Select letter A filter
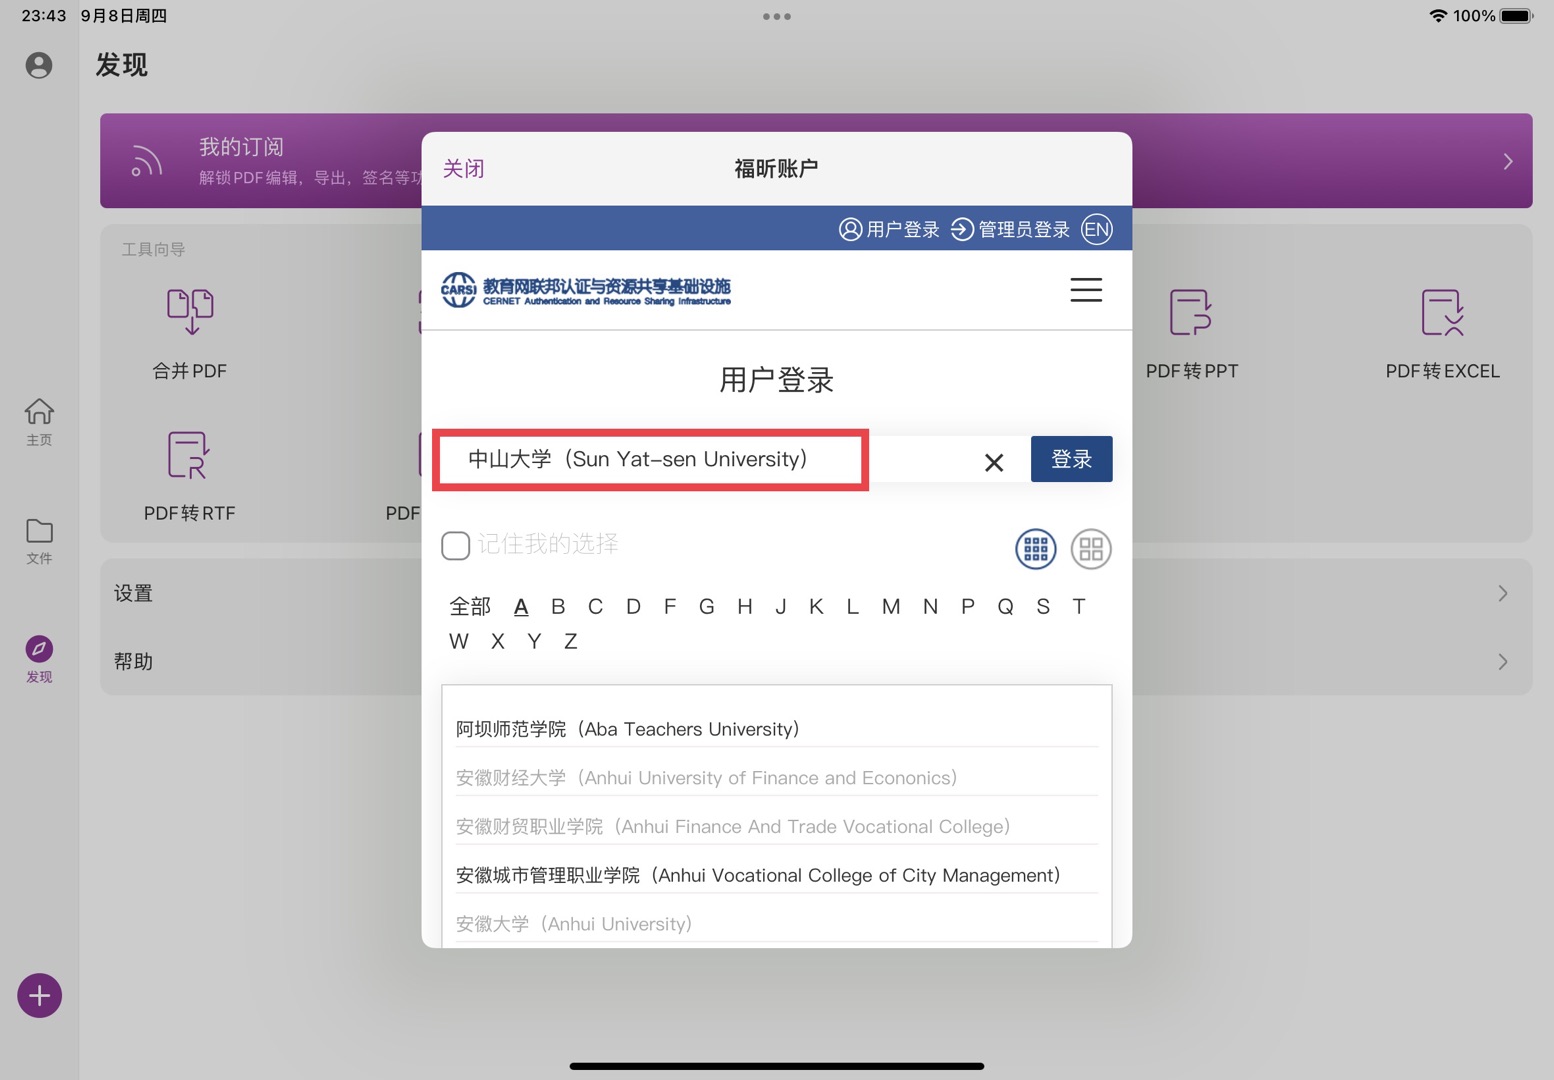 (521, 606)
